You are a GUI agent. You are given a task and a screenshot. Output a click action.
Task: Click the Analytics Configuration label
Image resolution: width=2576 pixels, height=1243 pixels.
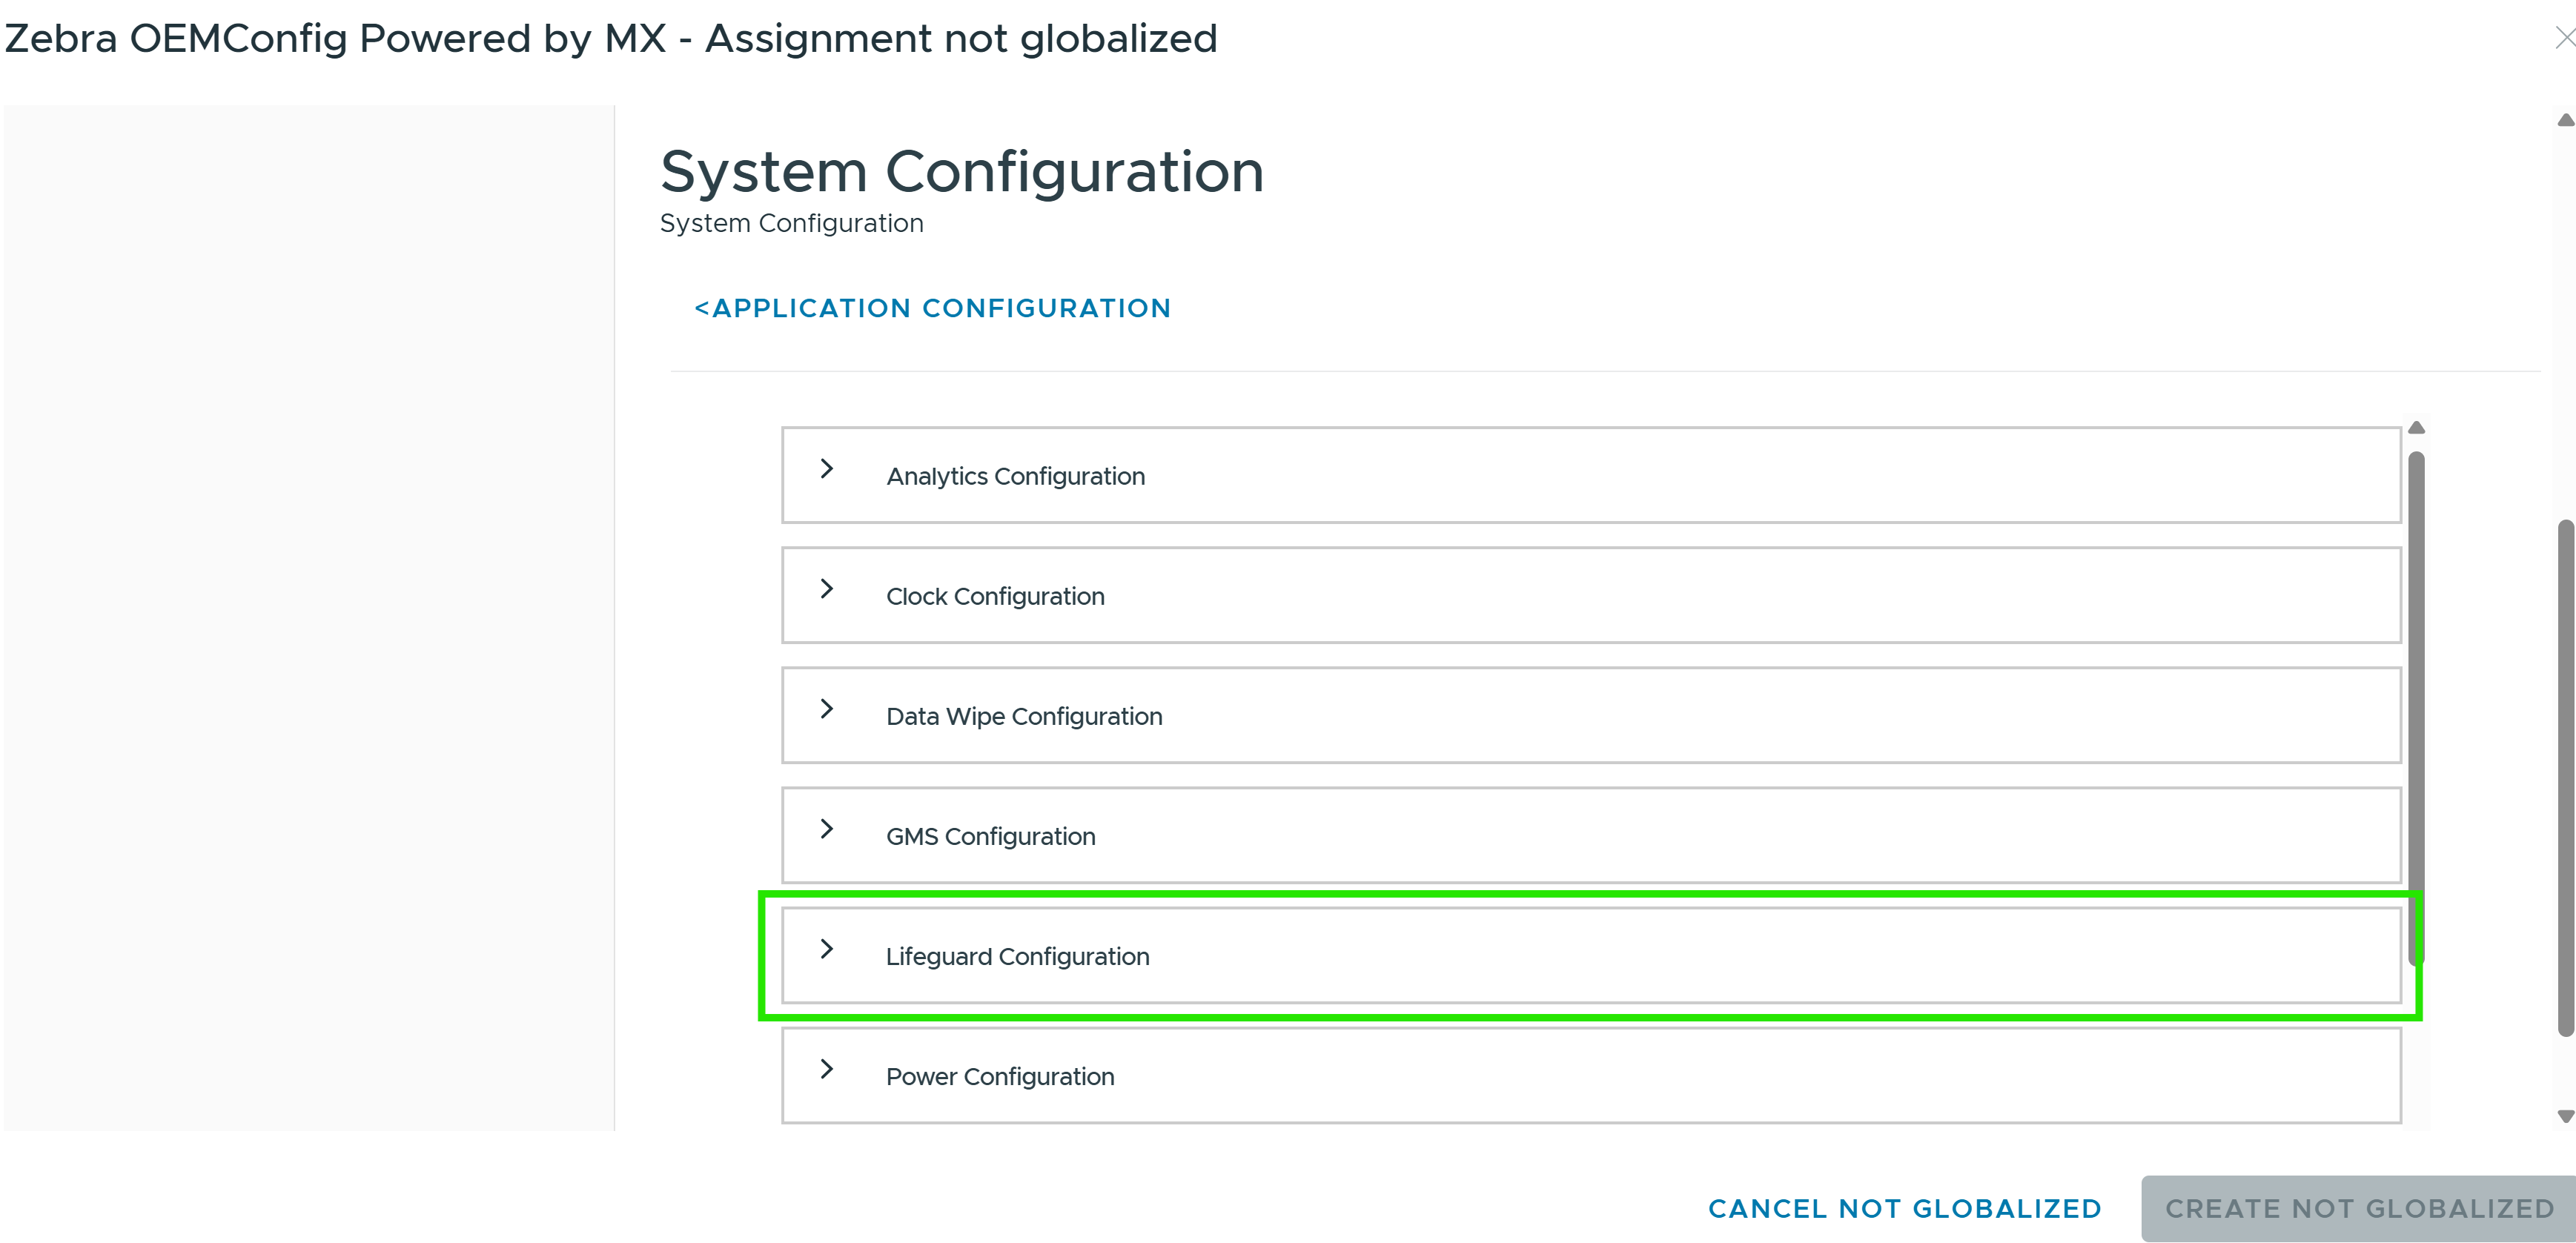1015,476
